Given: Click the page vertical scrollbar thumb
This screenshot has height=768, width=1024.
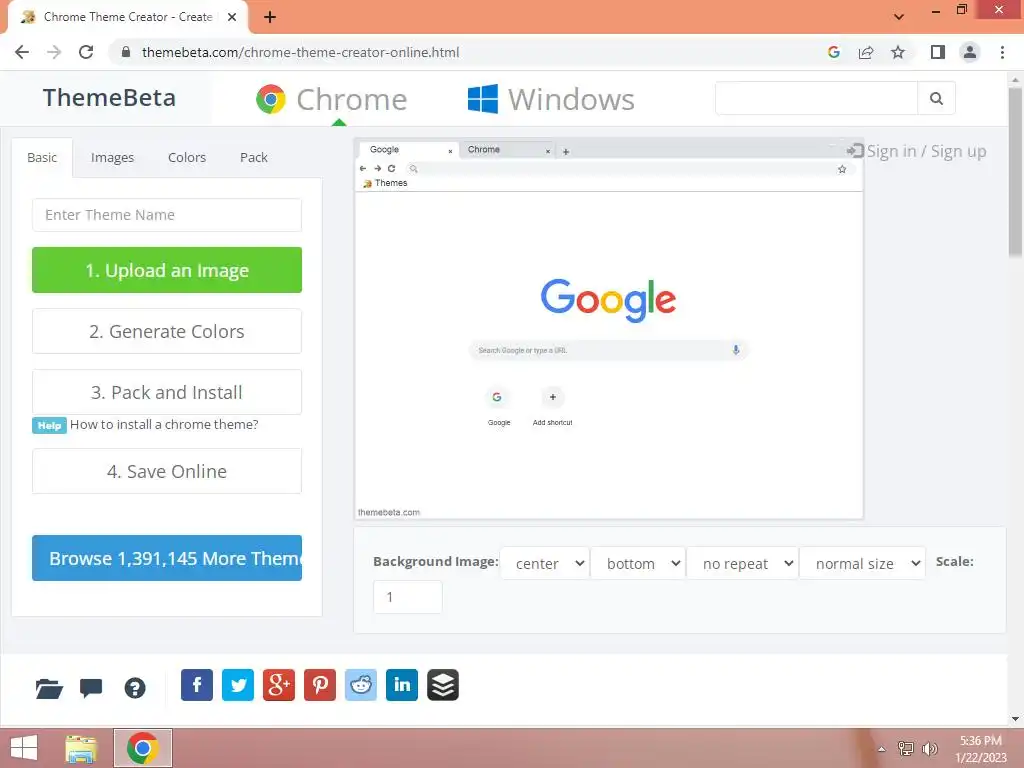Looking at the screenshot, I should 1015,171.
